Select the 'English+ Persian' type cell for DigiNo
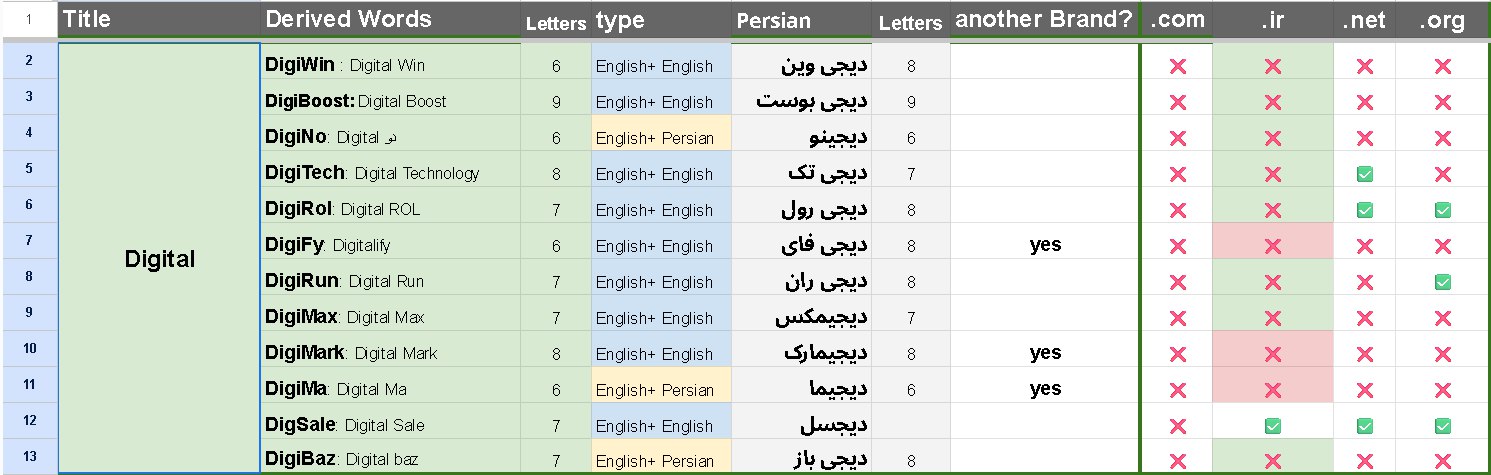The height and width of the screenshot is (475, 1491). pyautogui.click(x=661, y=138)
